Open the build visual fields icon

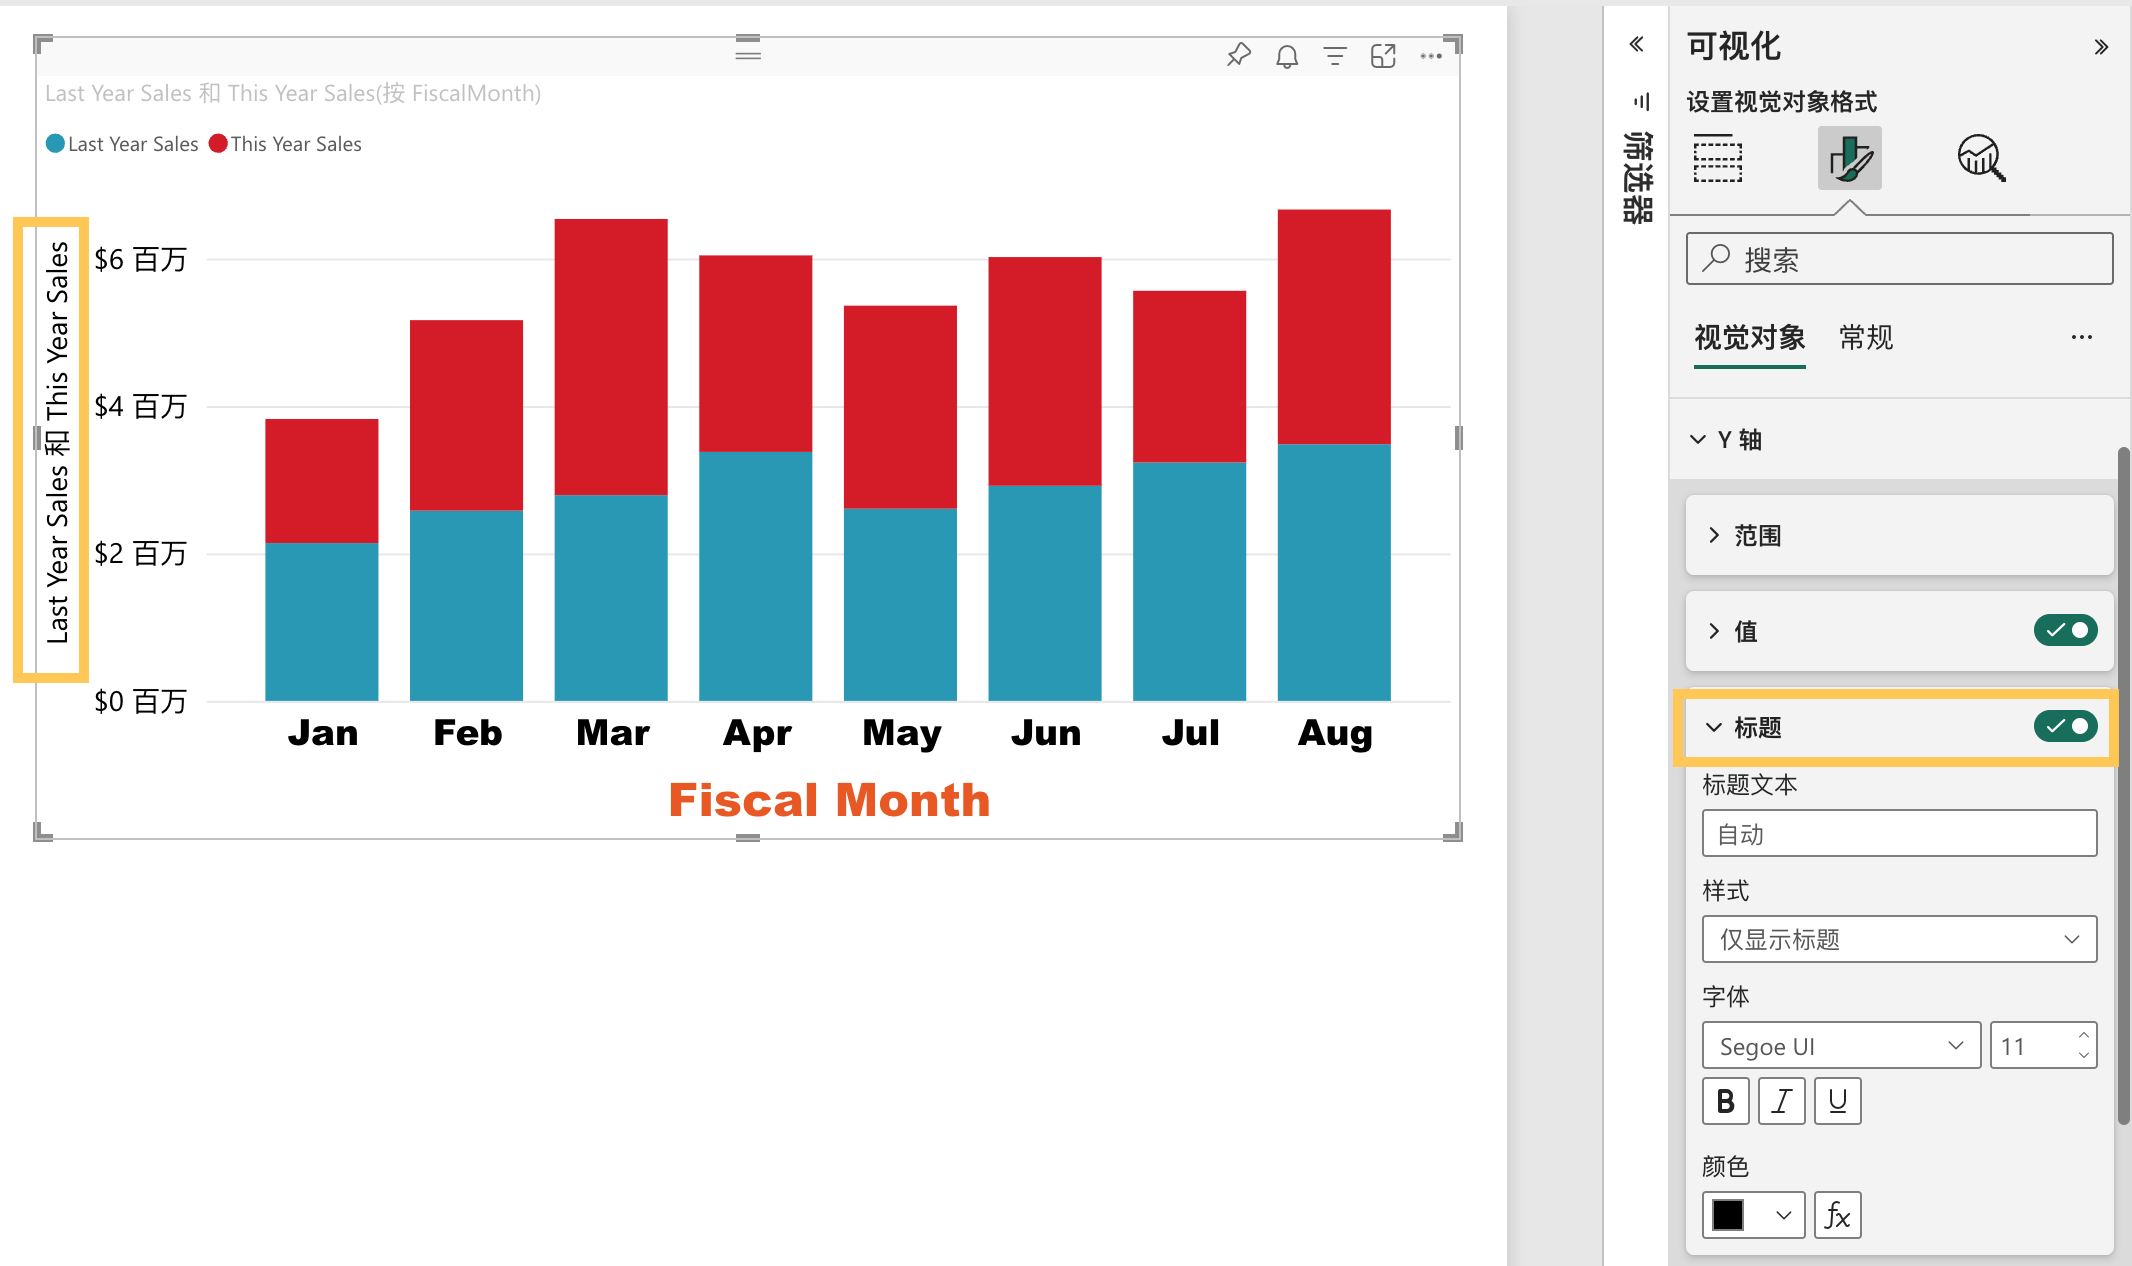(x=1718, y=158)
